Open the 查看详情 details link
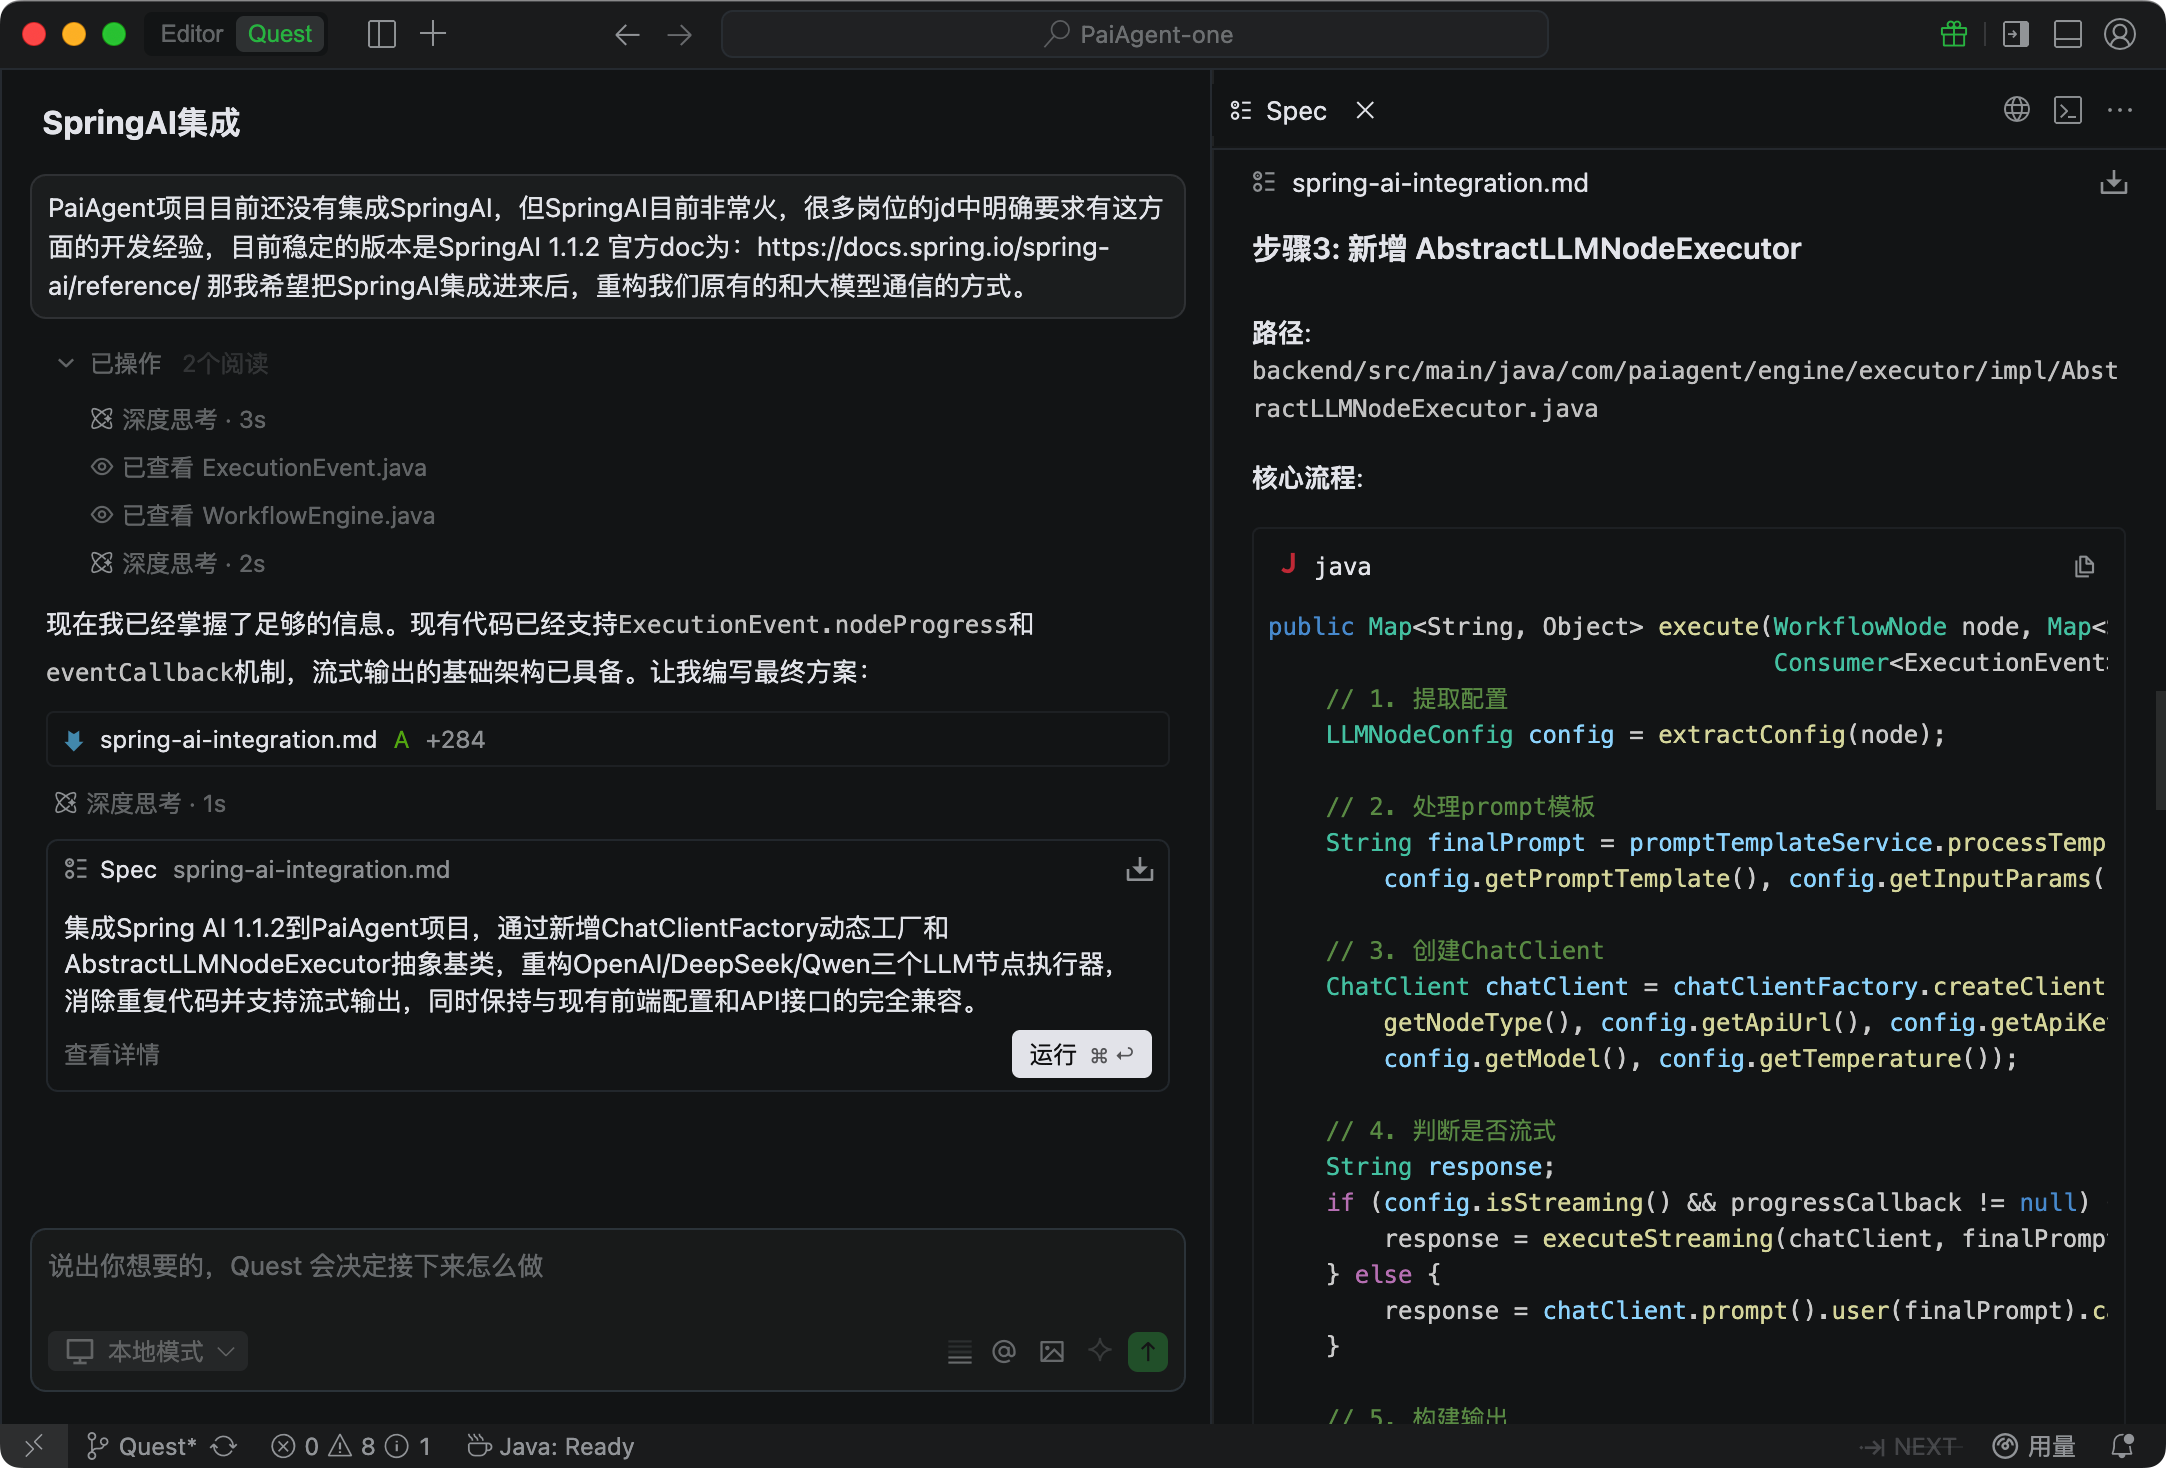 pyautogui.click(x=112, y=1054)
